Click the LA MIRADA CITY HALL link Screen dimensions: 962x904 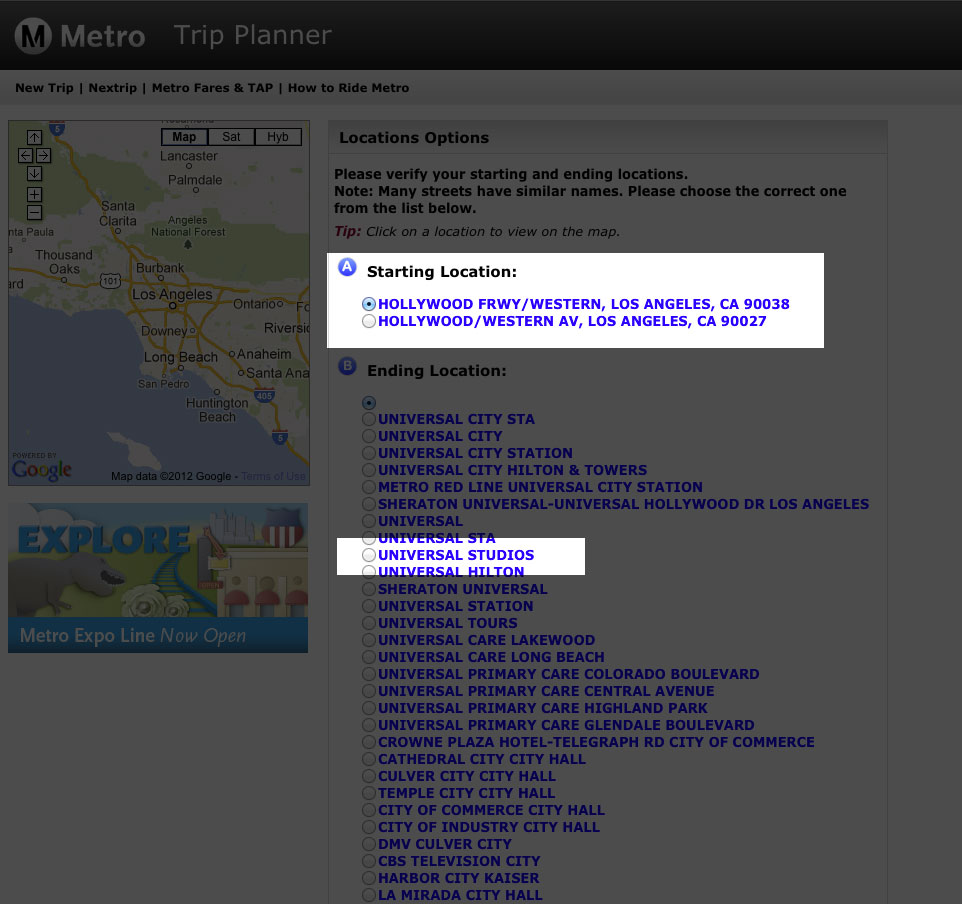[x=460, y=895]
